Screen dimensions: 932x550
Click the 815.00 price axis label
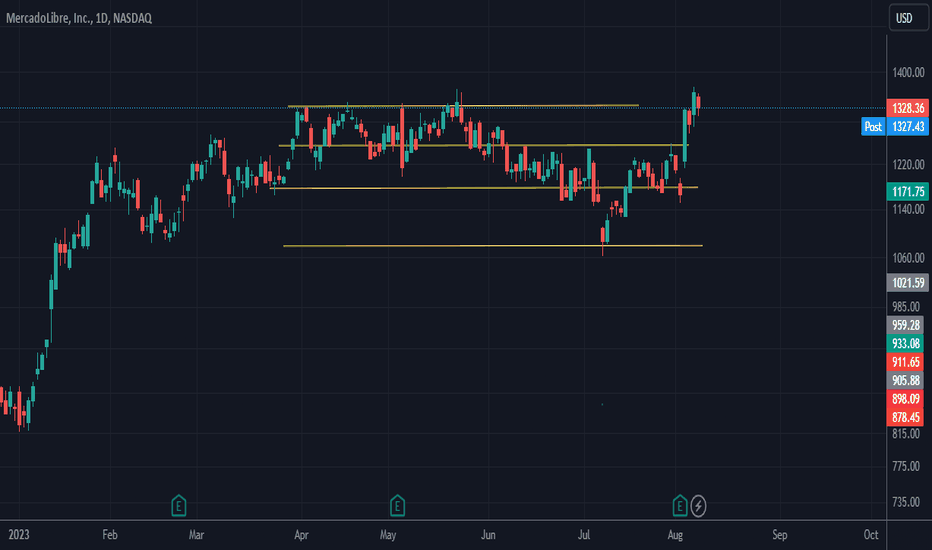coord(906,434)
